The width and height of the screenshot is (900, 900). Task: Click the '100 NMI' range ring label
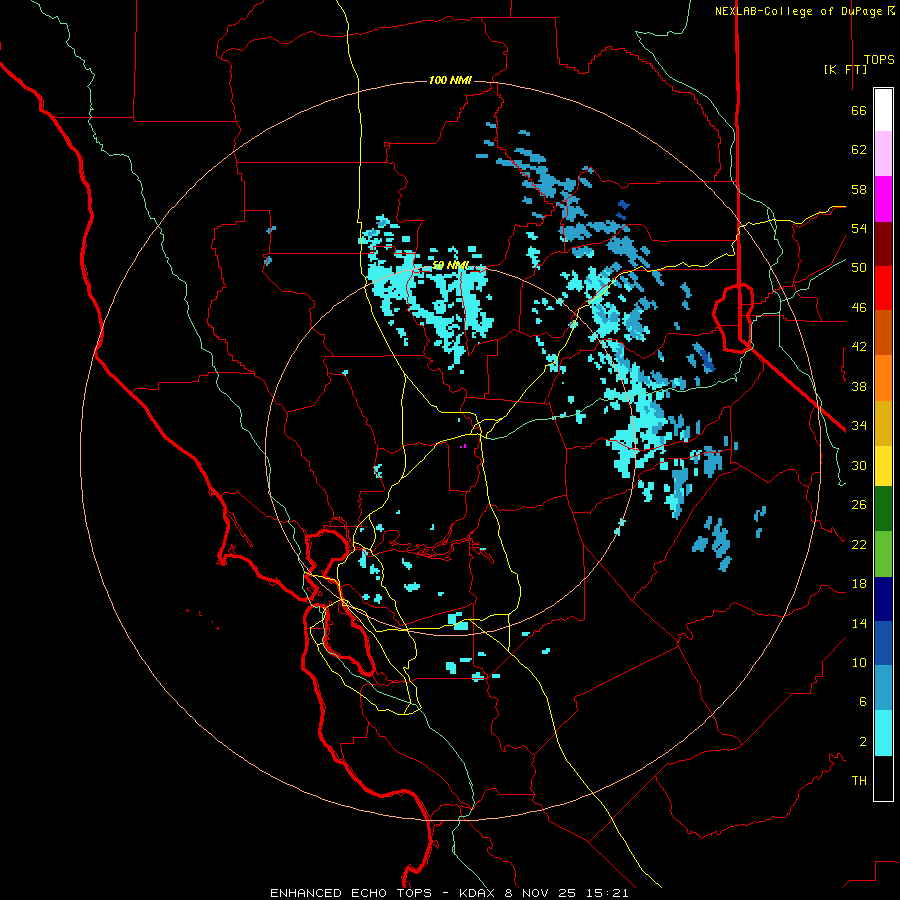[x=450, y=80]
